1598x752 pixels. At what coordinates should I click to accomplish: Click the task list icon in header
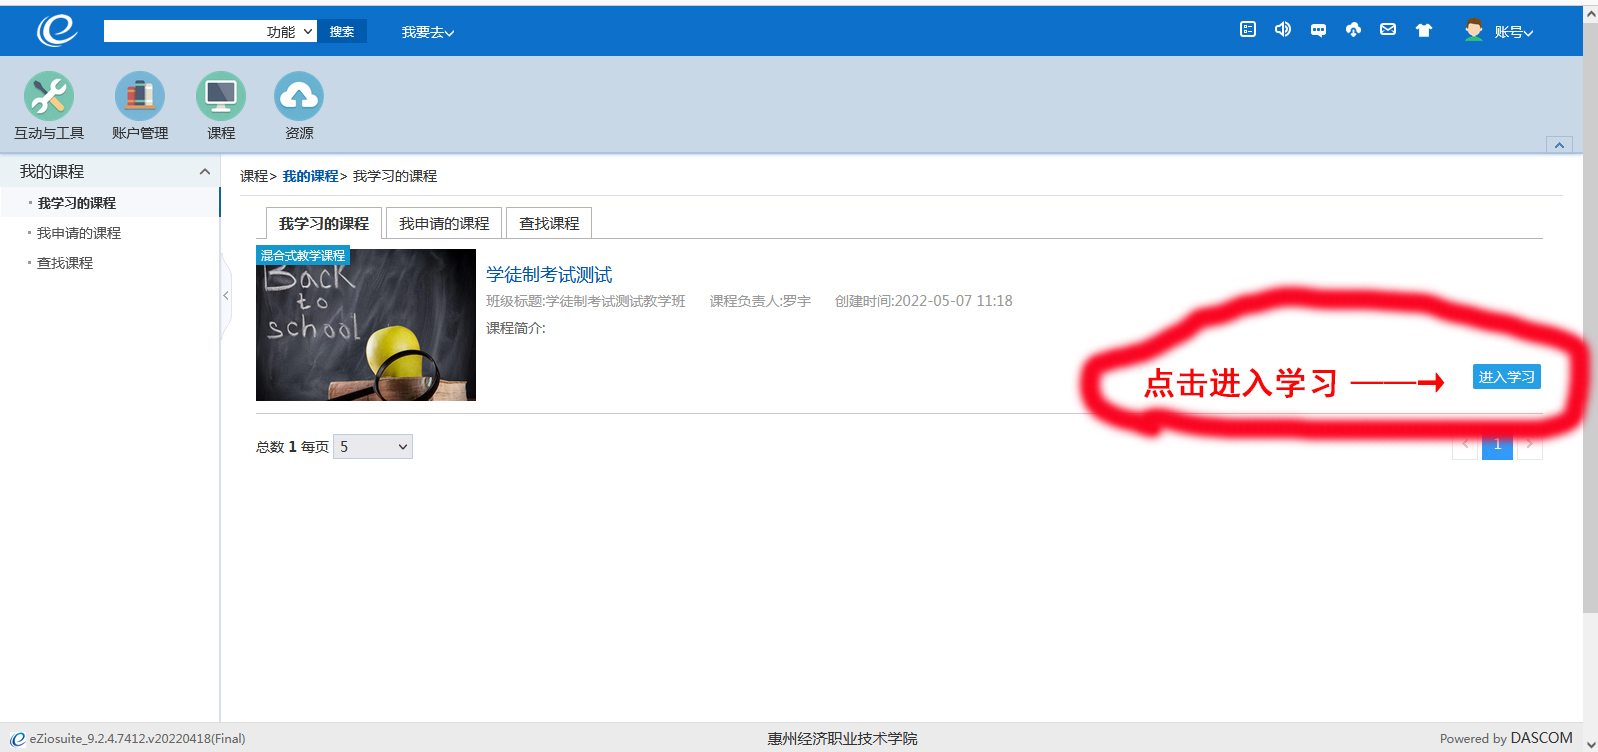pyautogui.click(x=1248, y=30)
